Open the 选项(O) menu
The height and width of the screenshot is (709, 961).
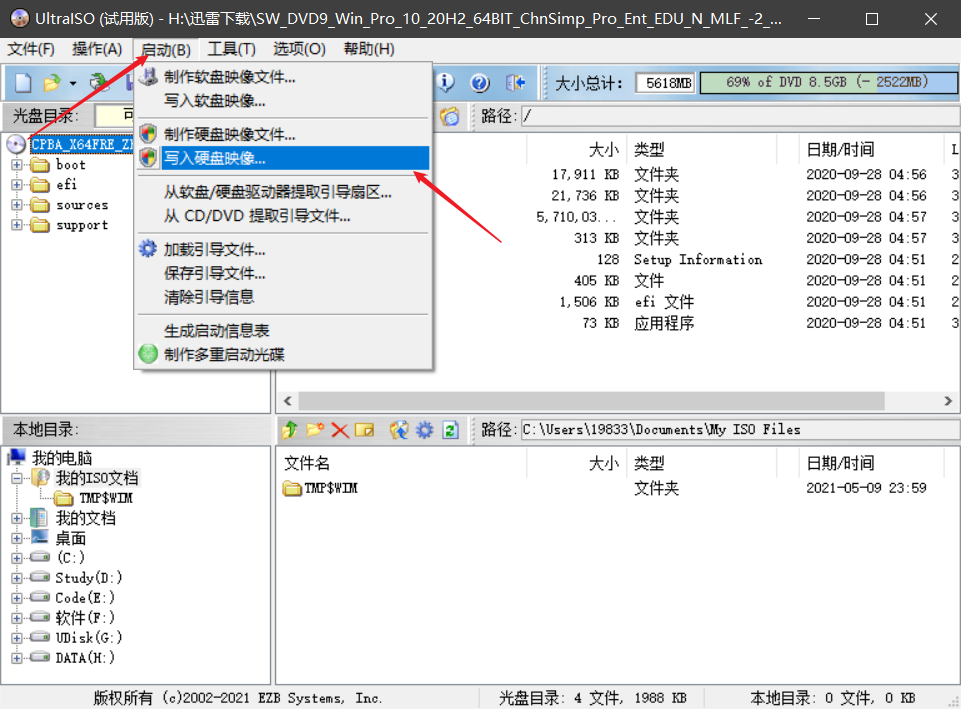pyautogui.click(x=299, y=49)
